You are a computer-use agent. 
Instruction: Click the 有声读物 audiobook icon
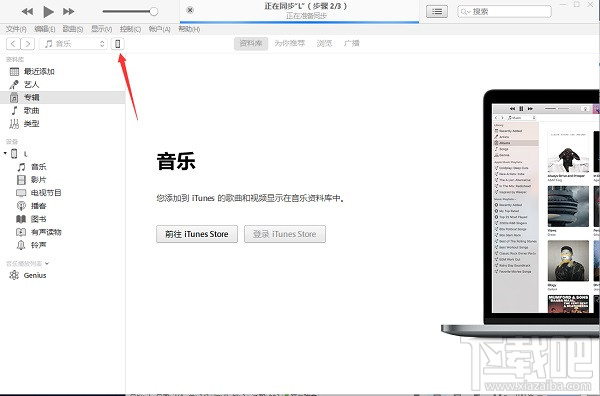click(21, 232)
